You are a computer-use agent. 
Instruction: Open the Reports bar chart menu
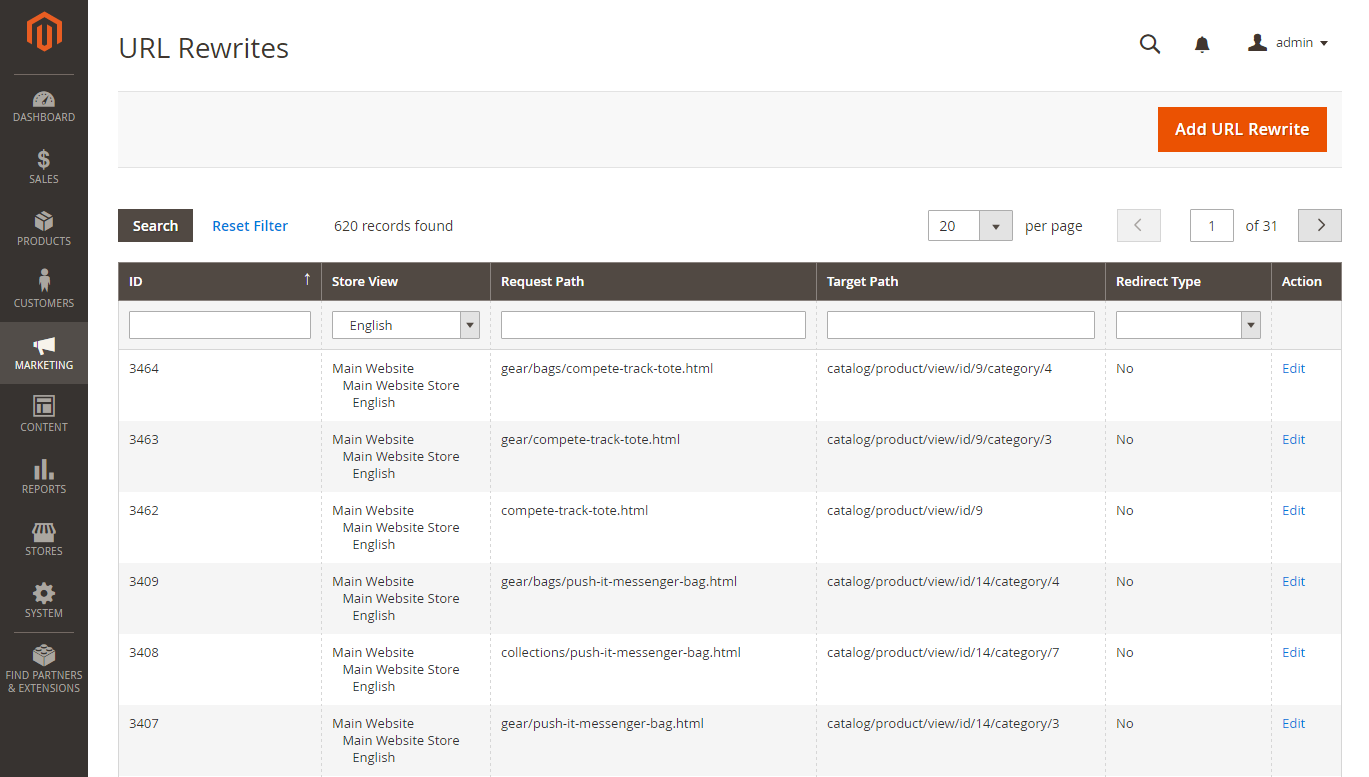(x=44, y=477)
